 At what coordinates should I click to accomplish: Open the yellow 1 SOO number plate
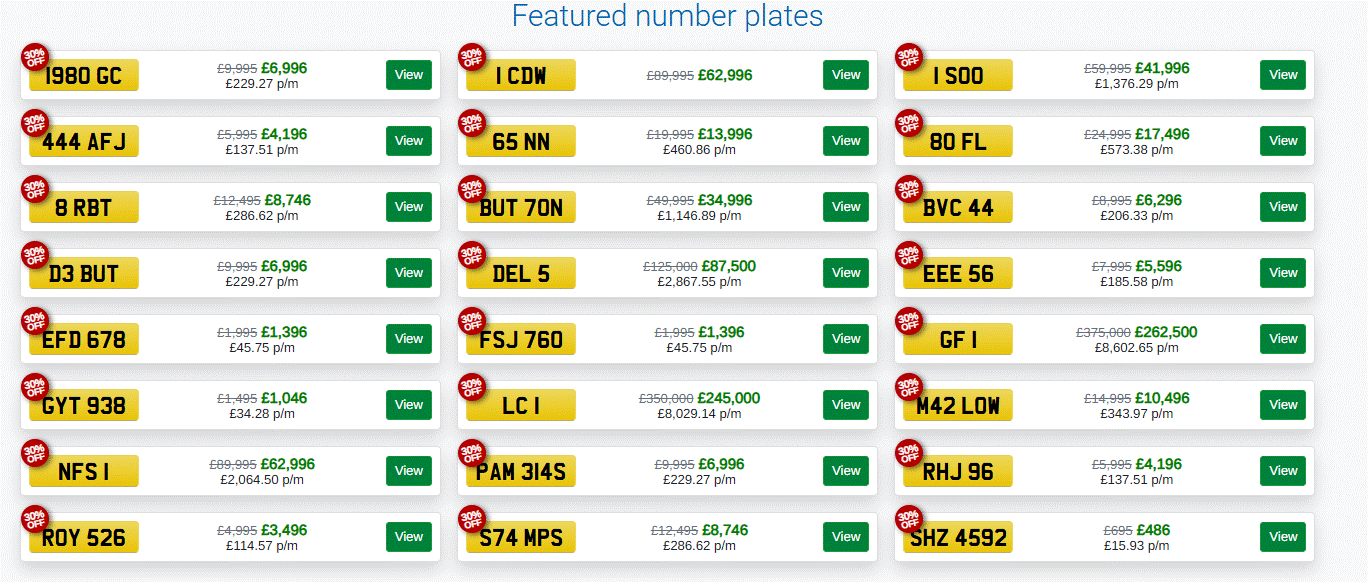(x=958, y=75)
